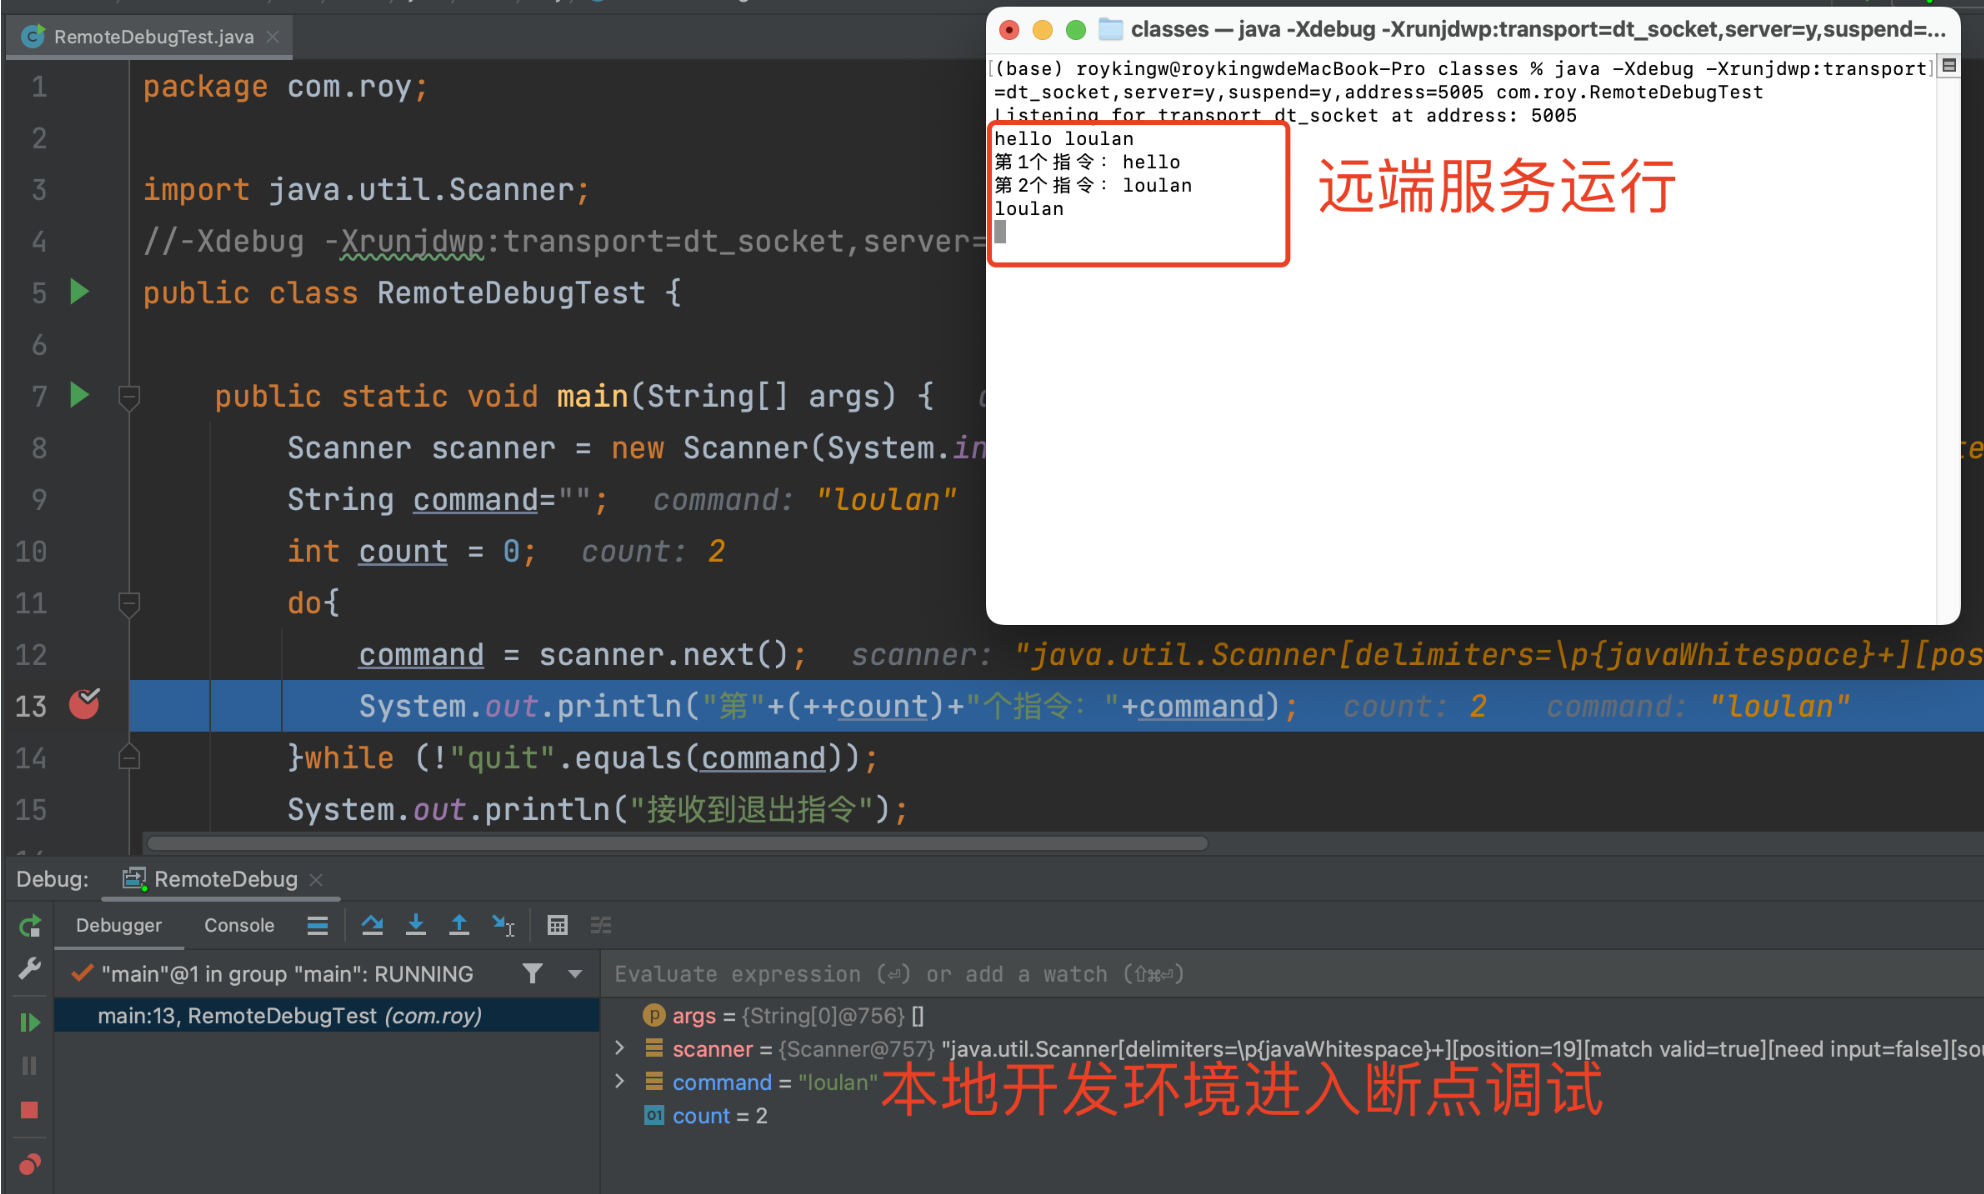Click the "quit" string literal on line 14
Image resolution: width=1984 pixels, height=1194 pixels.
pos(502,758)
